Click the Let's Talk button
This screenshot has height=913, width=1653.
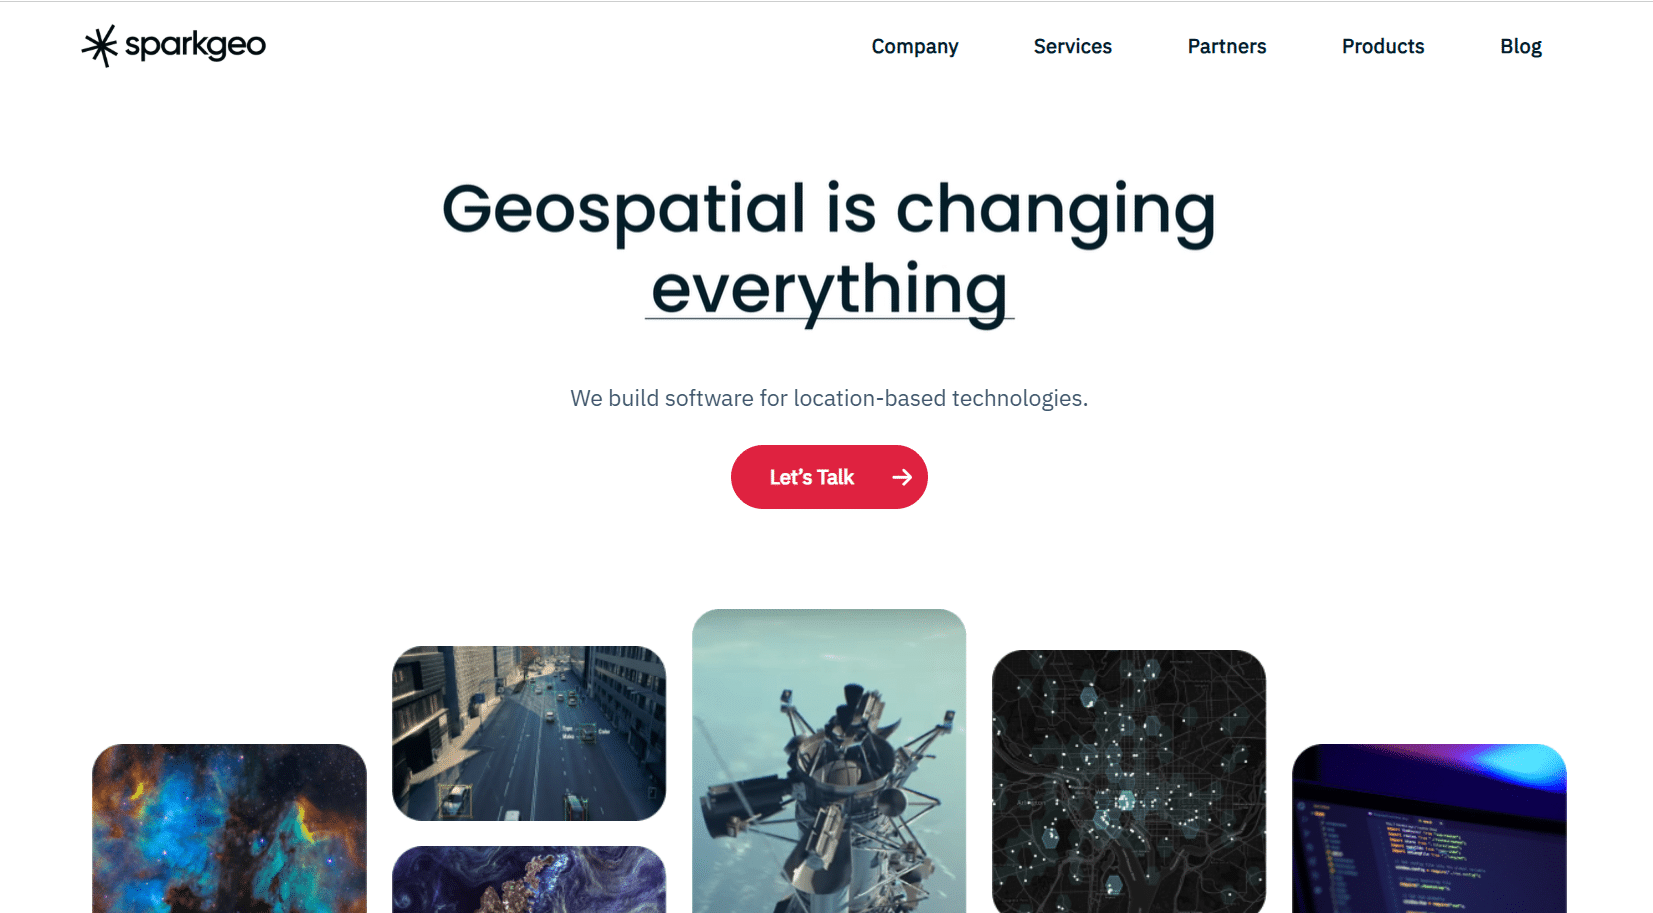tap(829, 477)
